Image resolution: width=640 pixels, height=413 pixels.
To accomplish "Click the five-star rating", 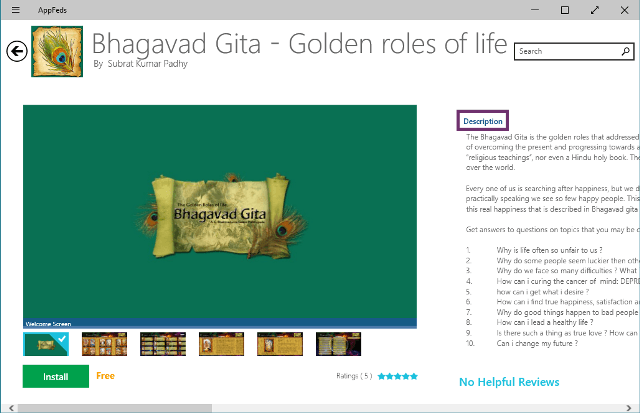I will click(398, 376).
